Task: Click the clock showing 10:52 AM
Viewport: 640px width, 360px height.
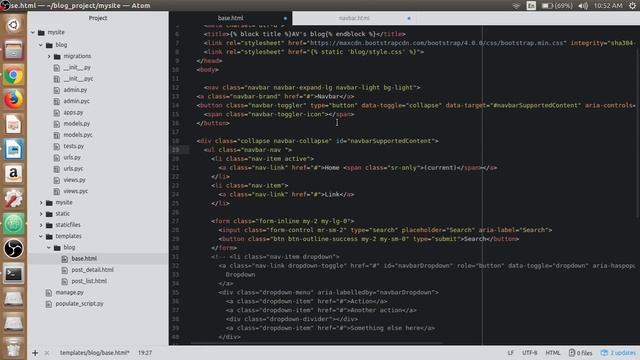Action: click(608, 6)
